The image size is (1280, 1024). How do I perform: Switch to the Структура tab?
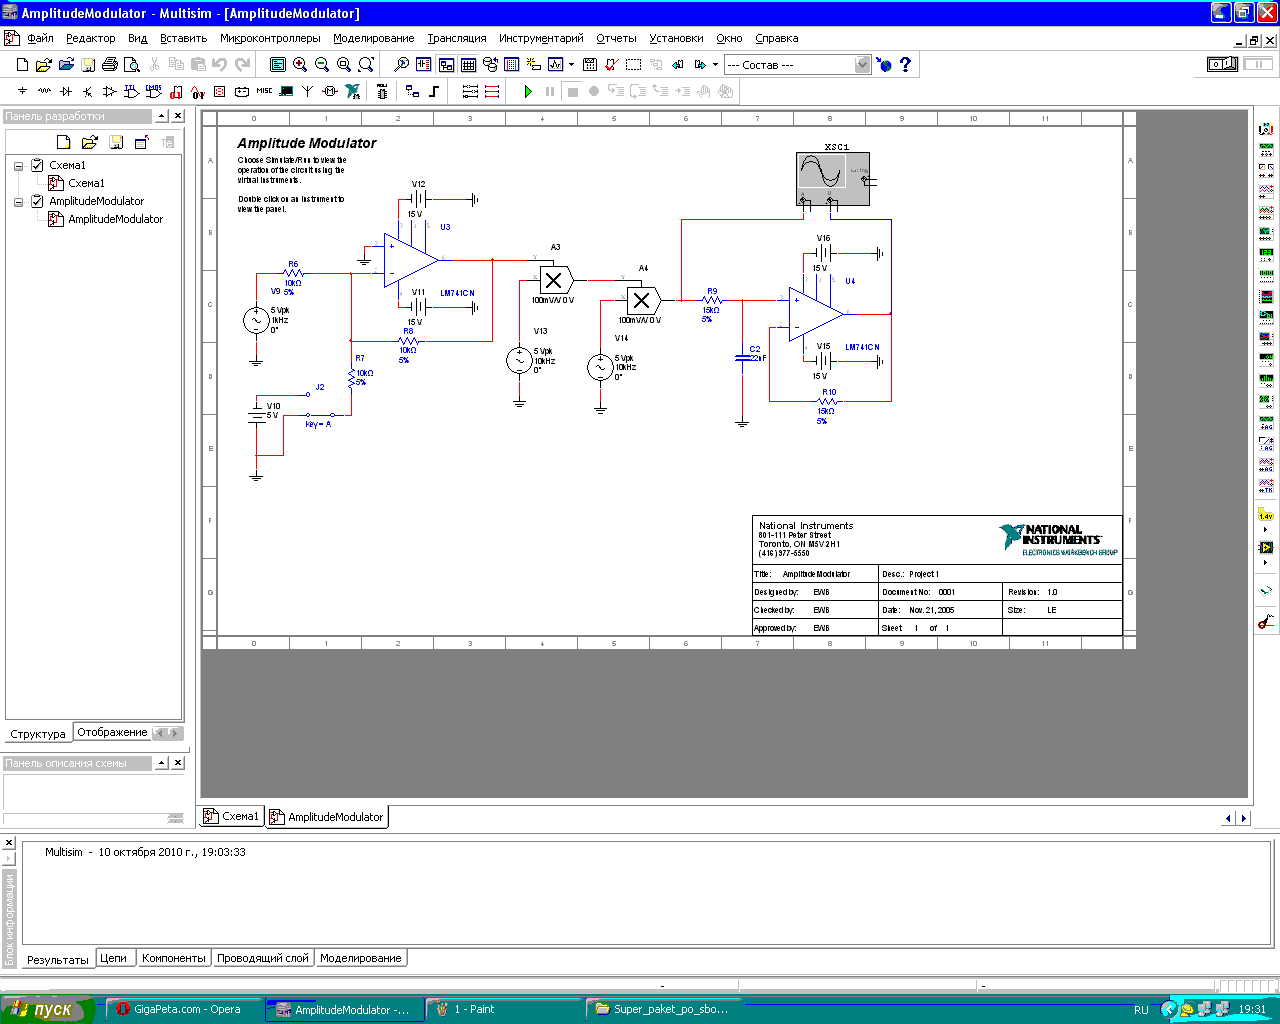tap(38, 734)
